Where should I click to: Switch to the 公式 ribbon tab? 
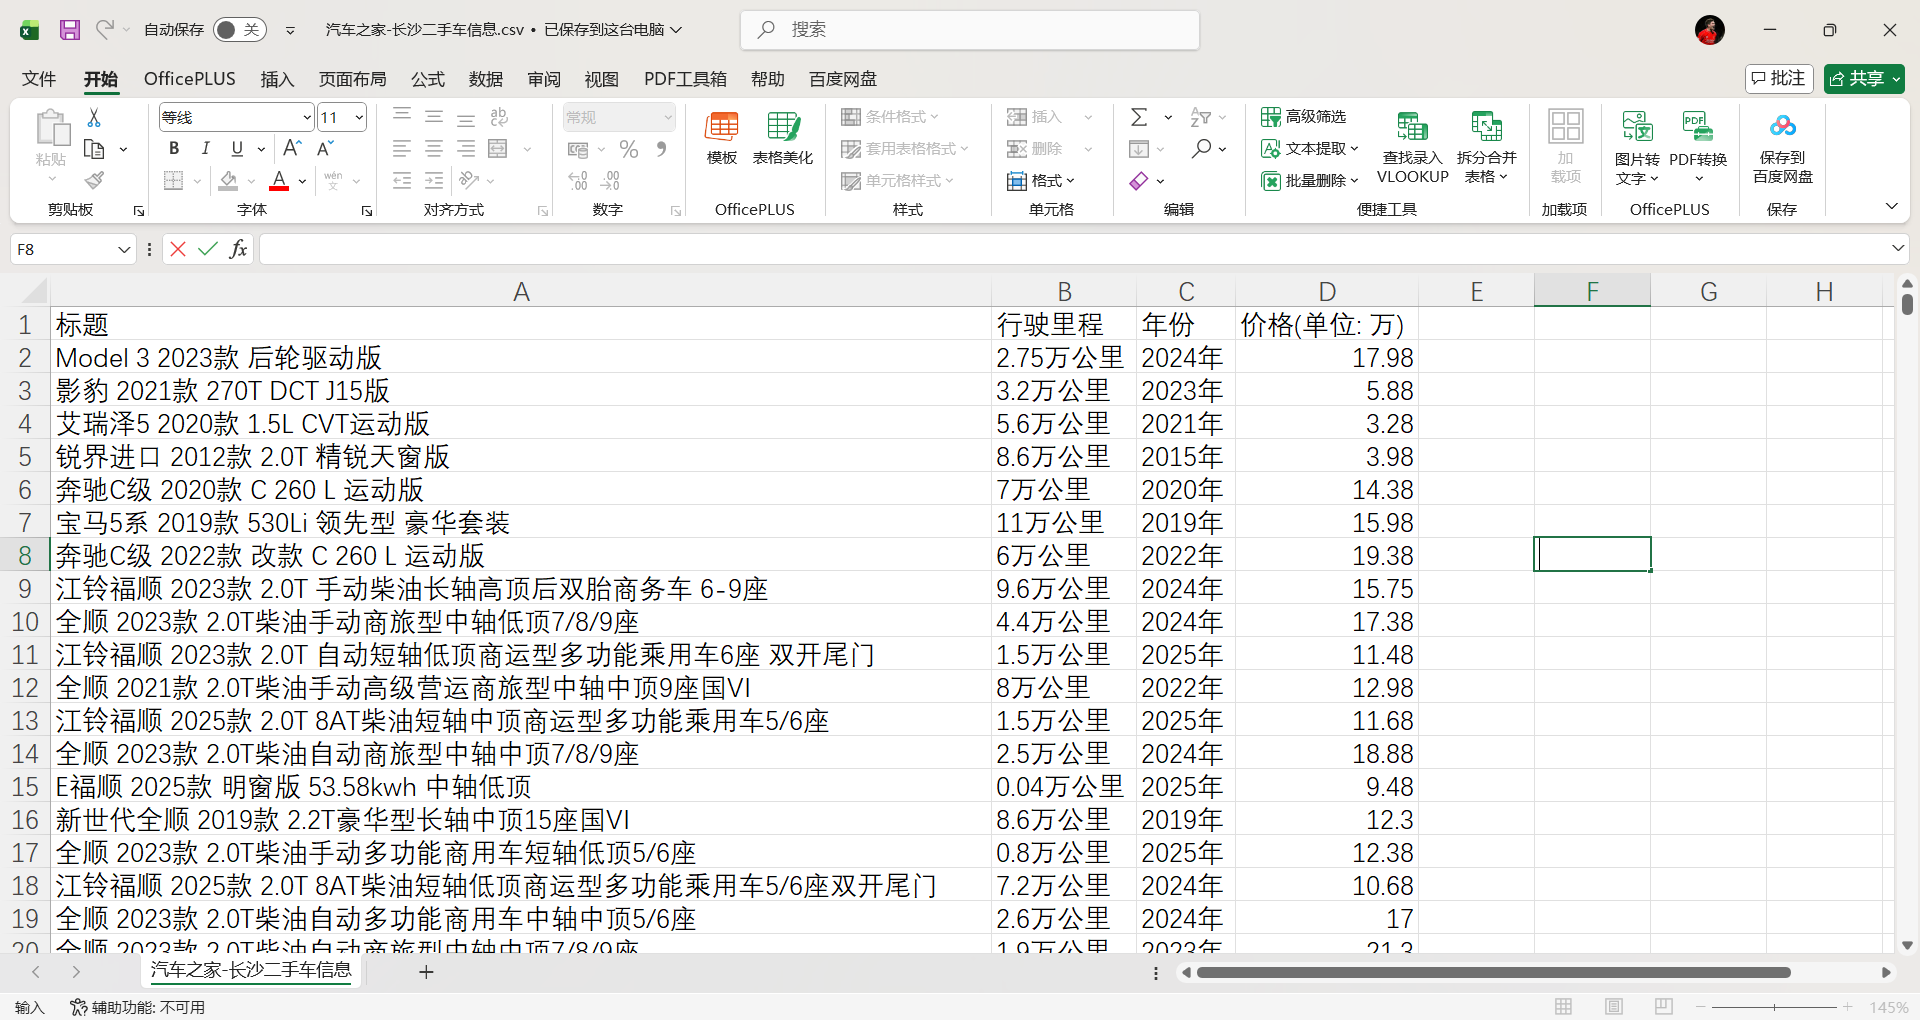pos(427,79)
